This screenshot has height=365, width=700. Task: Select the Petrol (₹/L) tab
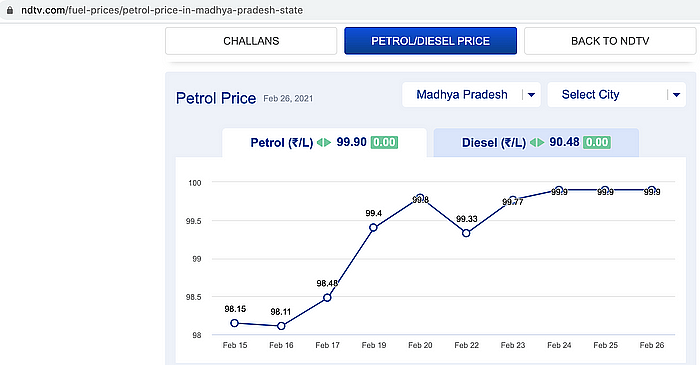click(324, 143)
